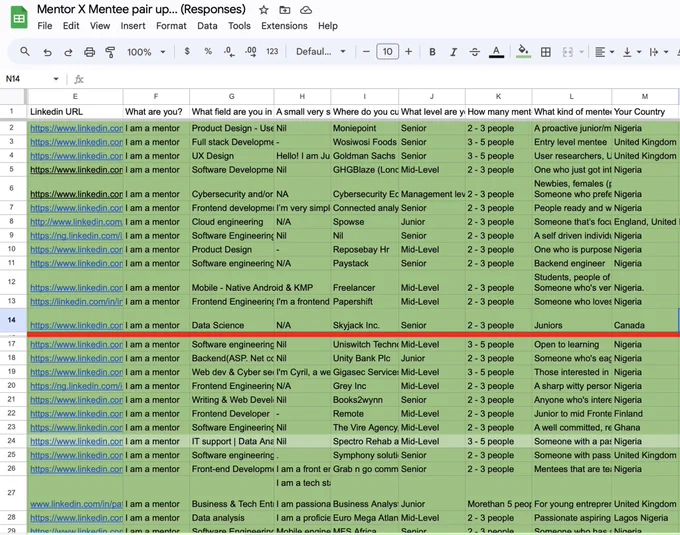Screen dimensions: 680x535
Task: Toggle strikethrough formatting
Action: pos(474,52)
